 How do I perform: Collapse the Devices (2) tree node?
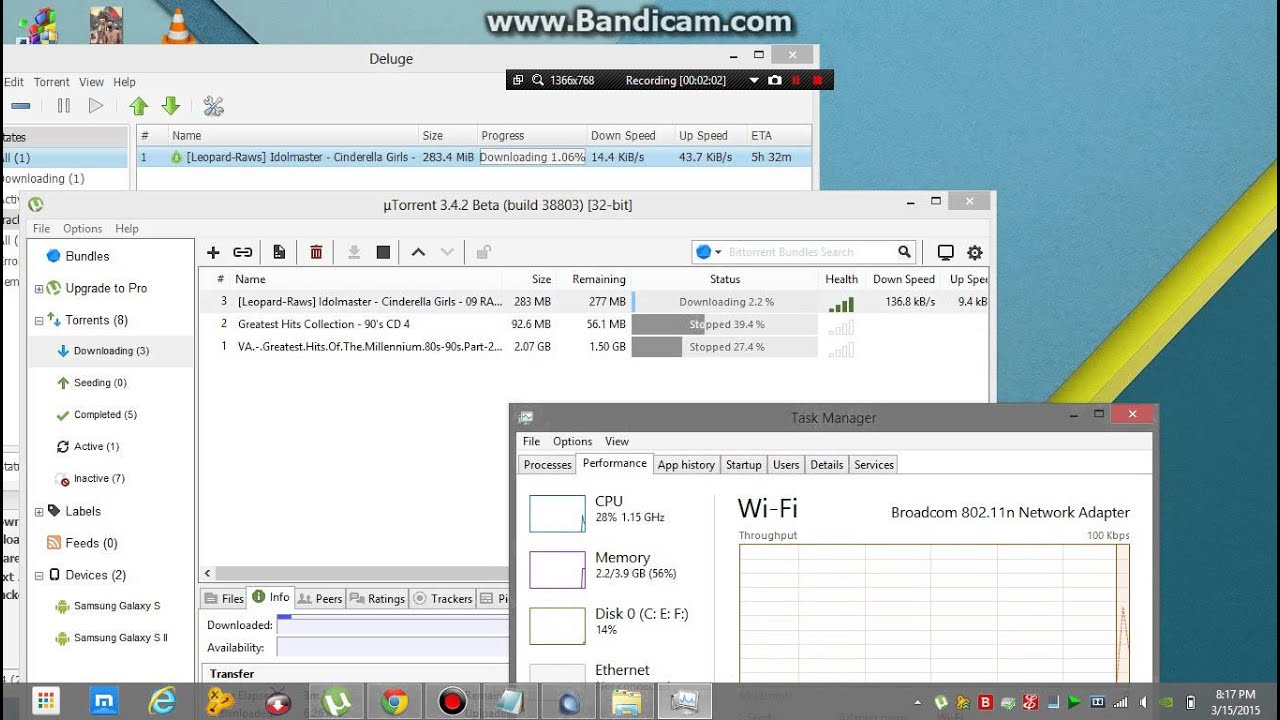click(39, 576)
